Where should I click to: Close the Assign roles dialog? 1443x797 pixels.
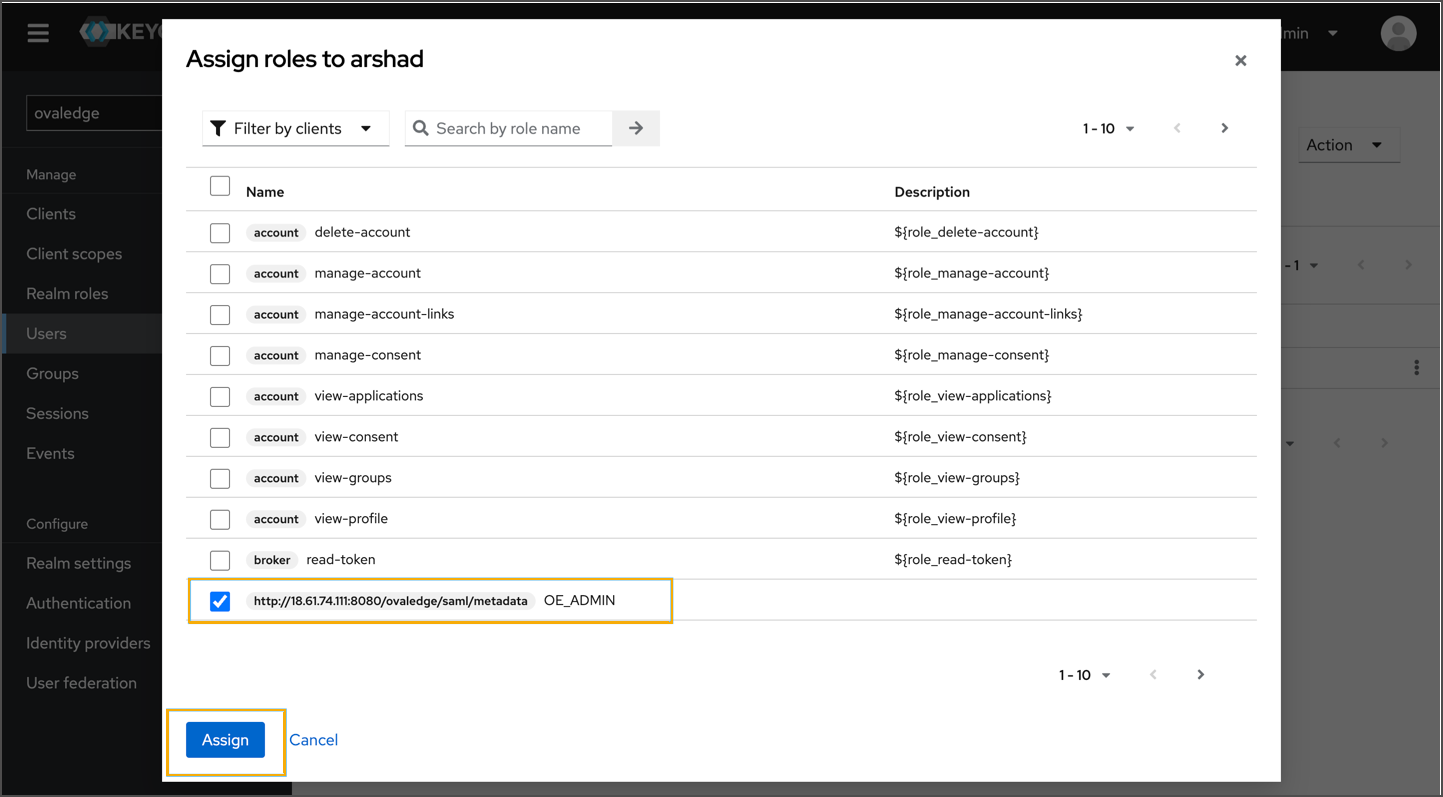[x=1240, y=61]
